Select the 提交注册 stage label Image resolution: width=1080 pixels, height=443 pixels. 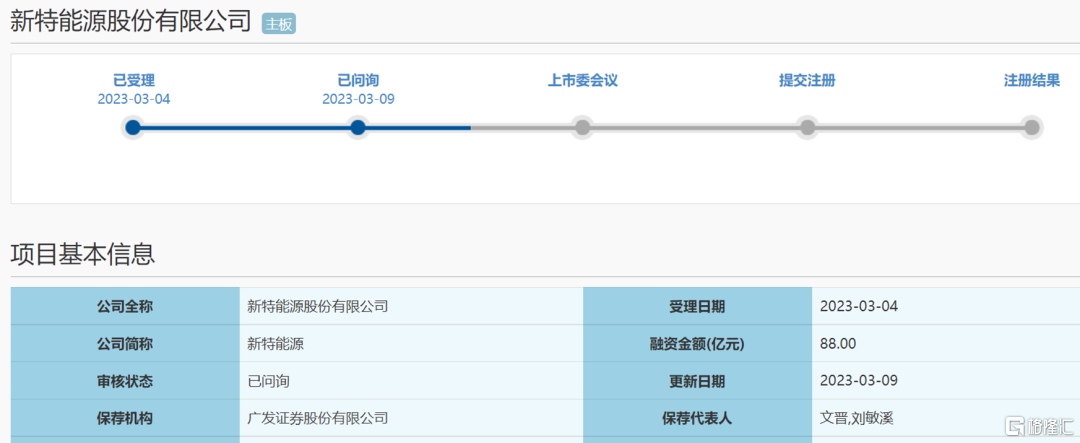(x=807, y=80)
